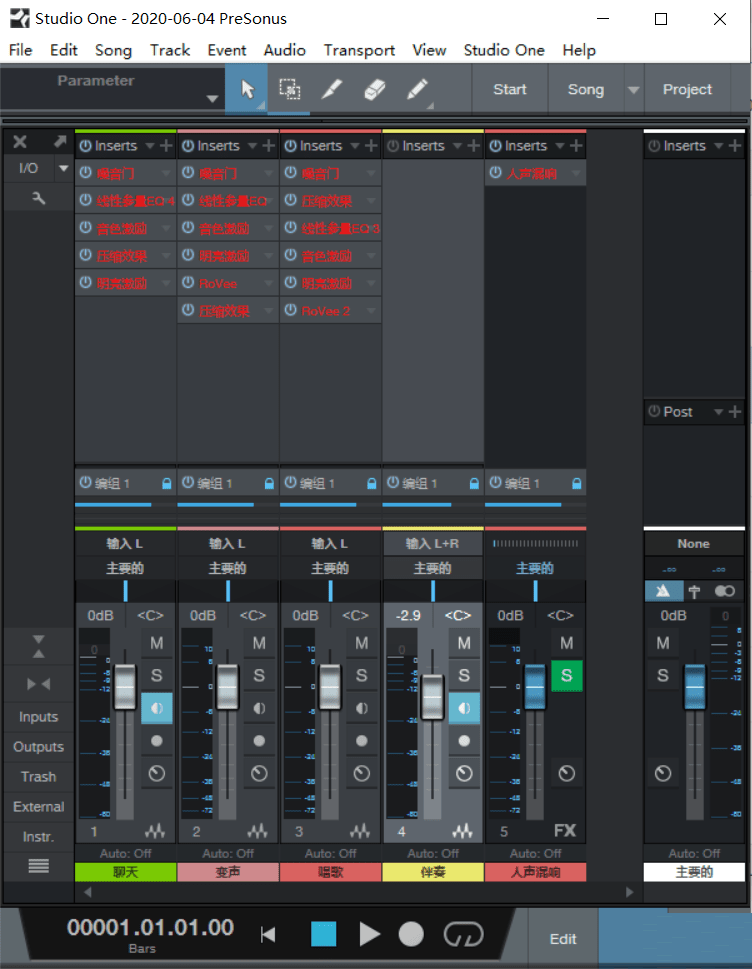Select the Eraser tool
The image size is (752, 969).
(x=374, y=90)
